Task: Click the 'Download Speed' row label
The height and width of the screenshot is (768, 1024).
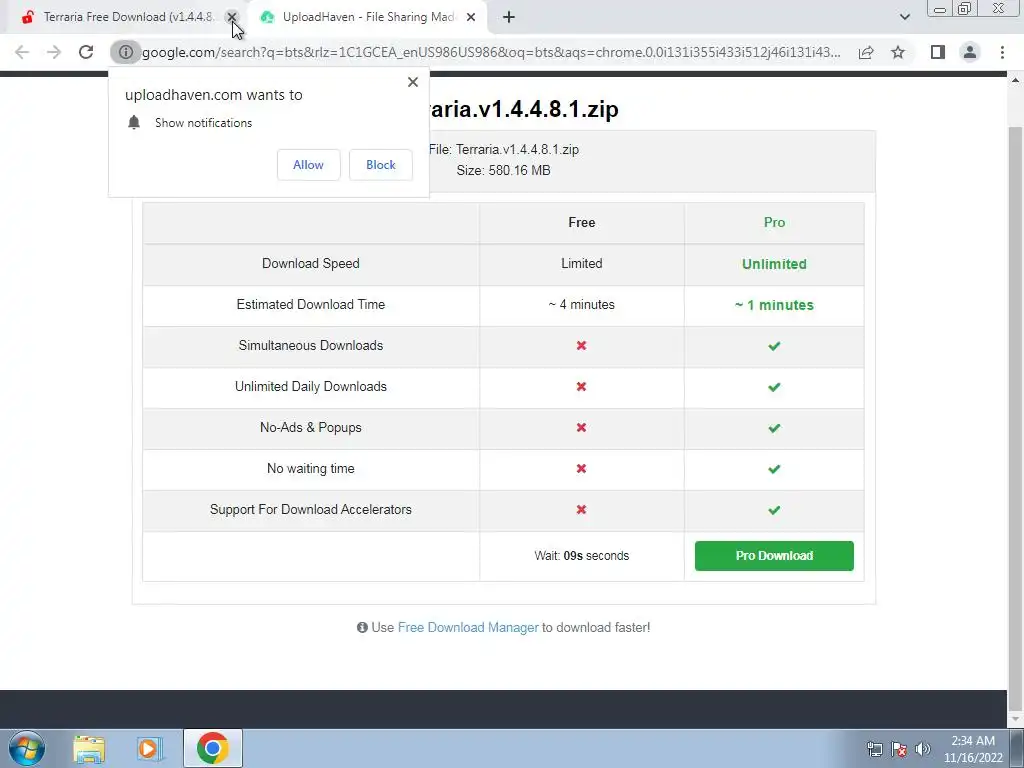Action: pos(311,263)
